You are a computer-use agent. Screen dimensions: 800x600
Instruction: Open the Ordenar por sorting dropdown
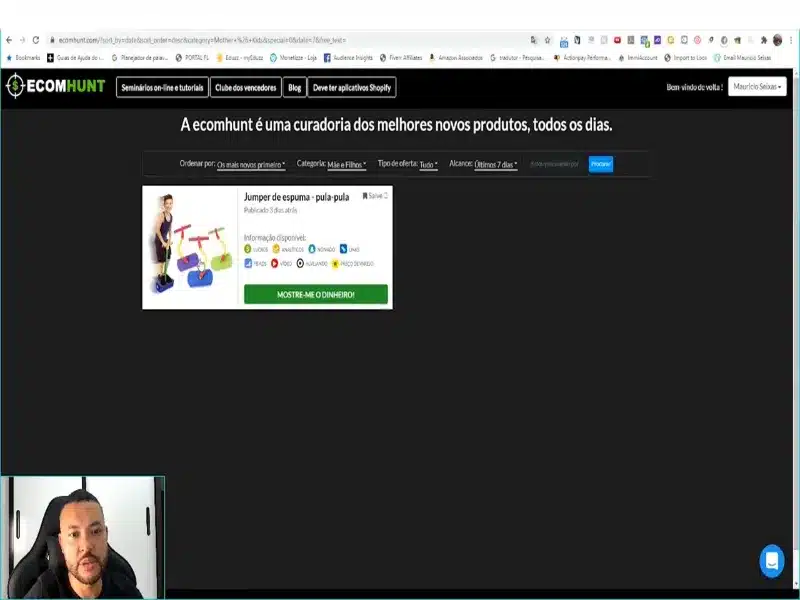point(251,165)
